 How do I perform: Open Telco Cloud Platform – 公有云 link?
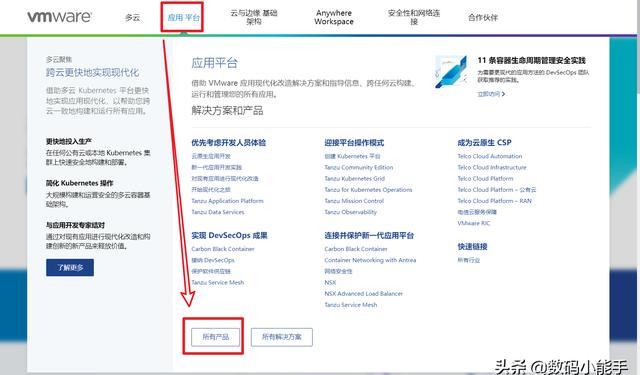click(497, 190)
